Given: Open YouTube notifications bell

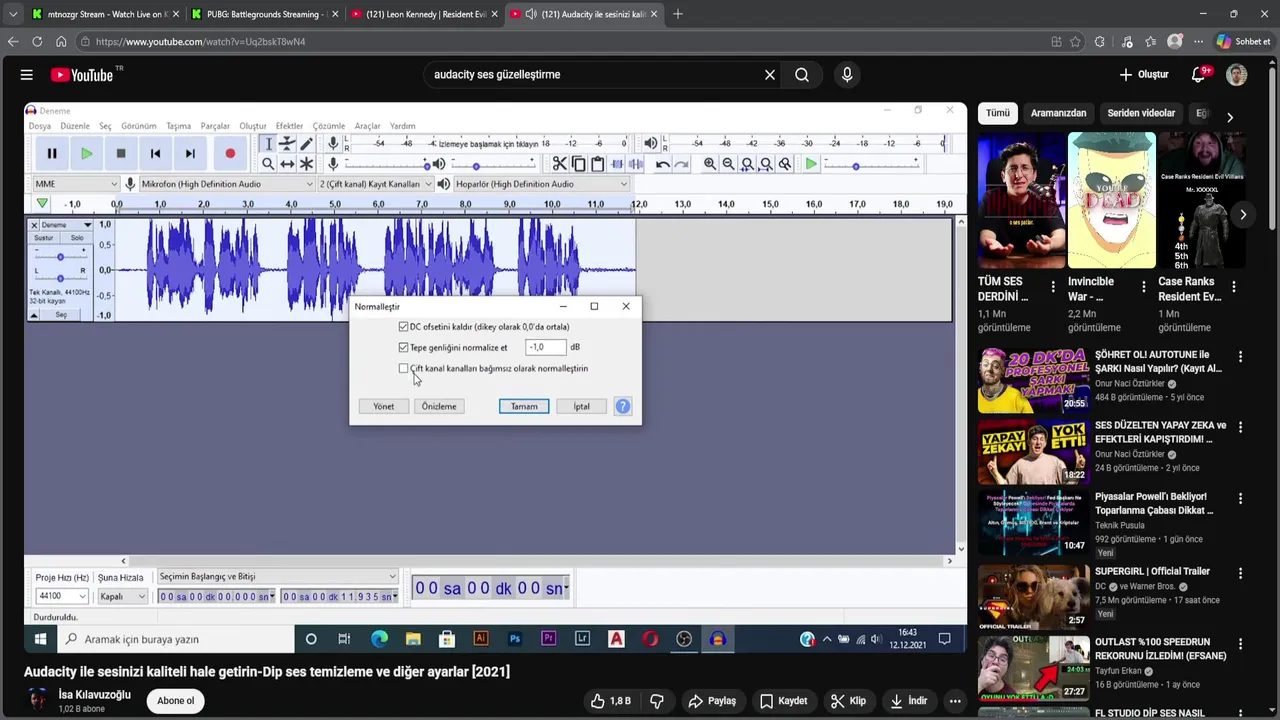Looking at the screenshot, I should (x=1199, y=75).
